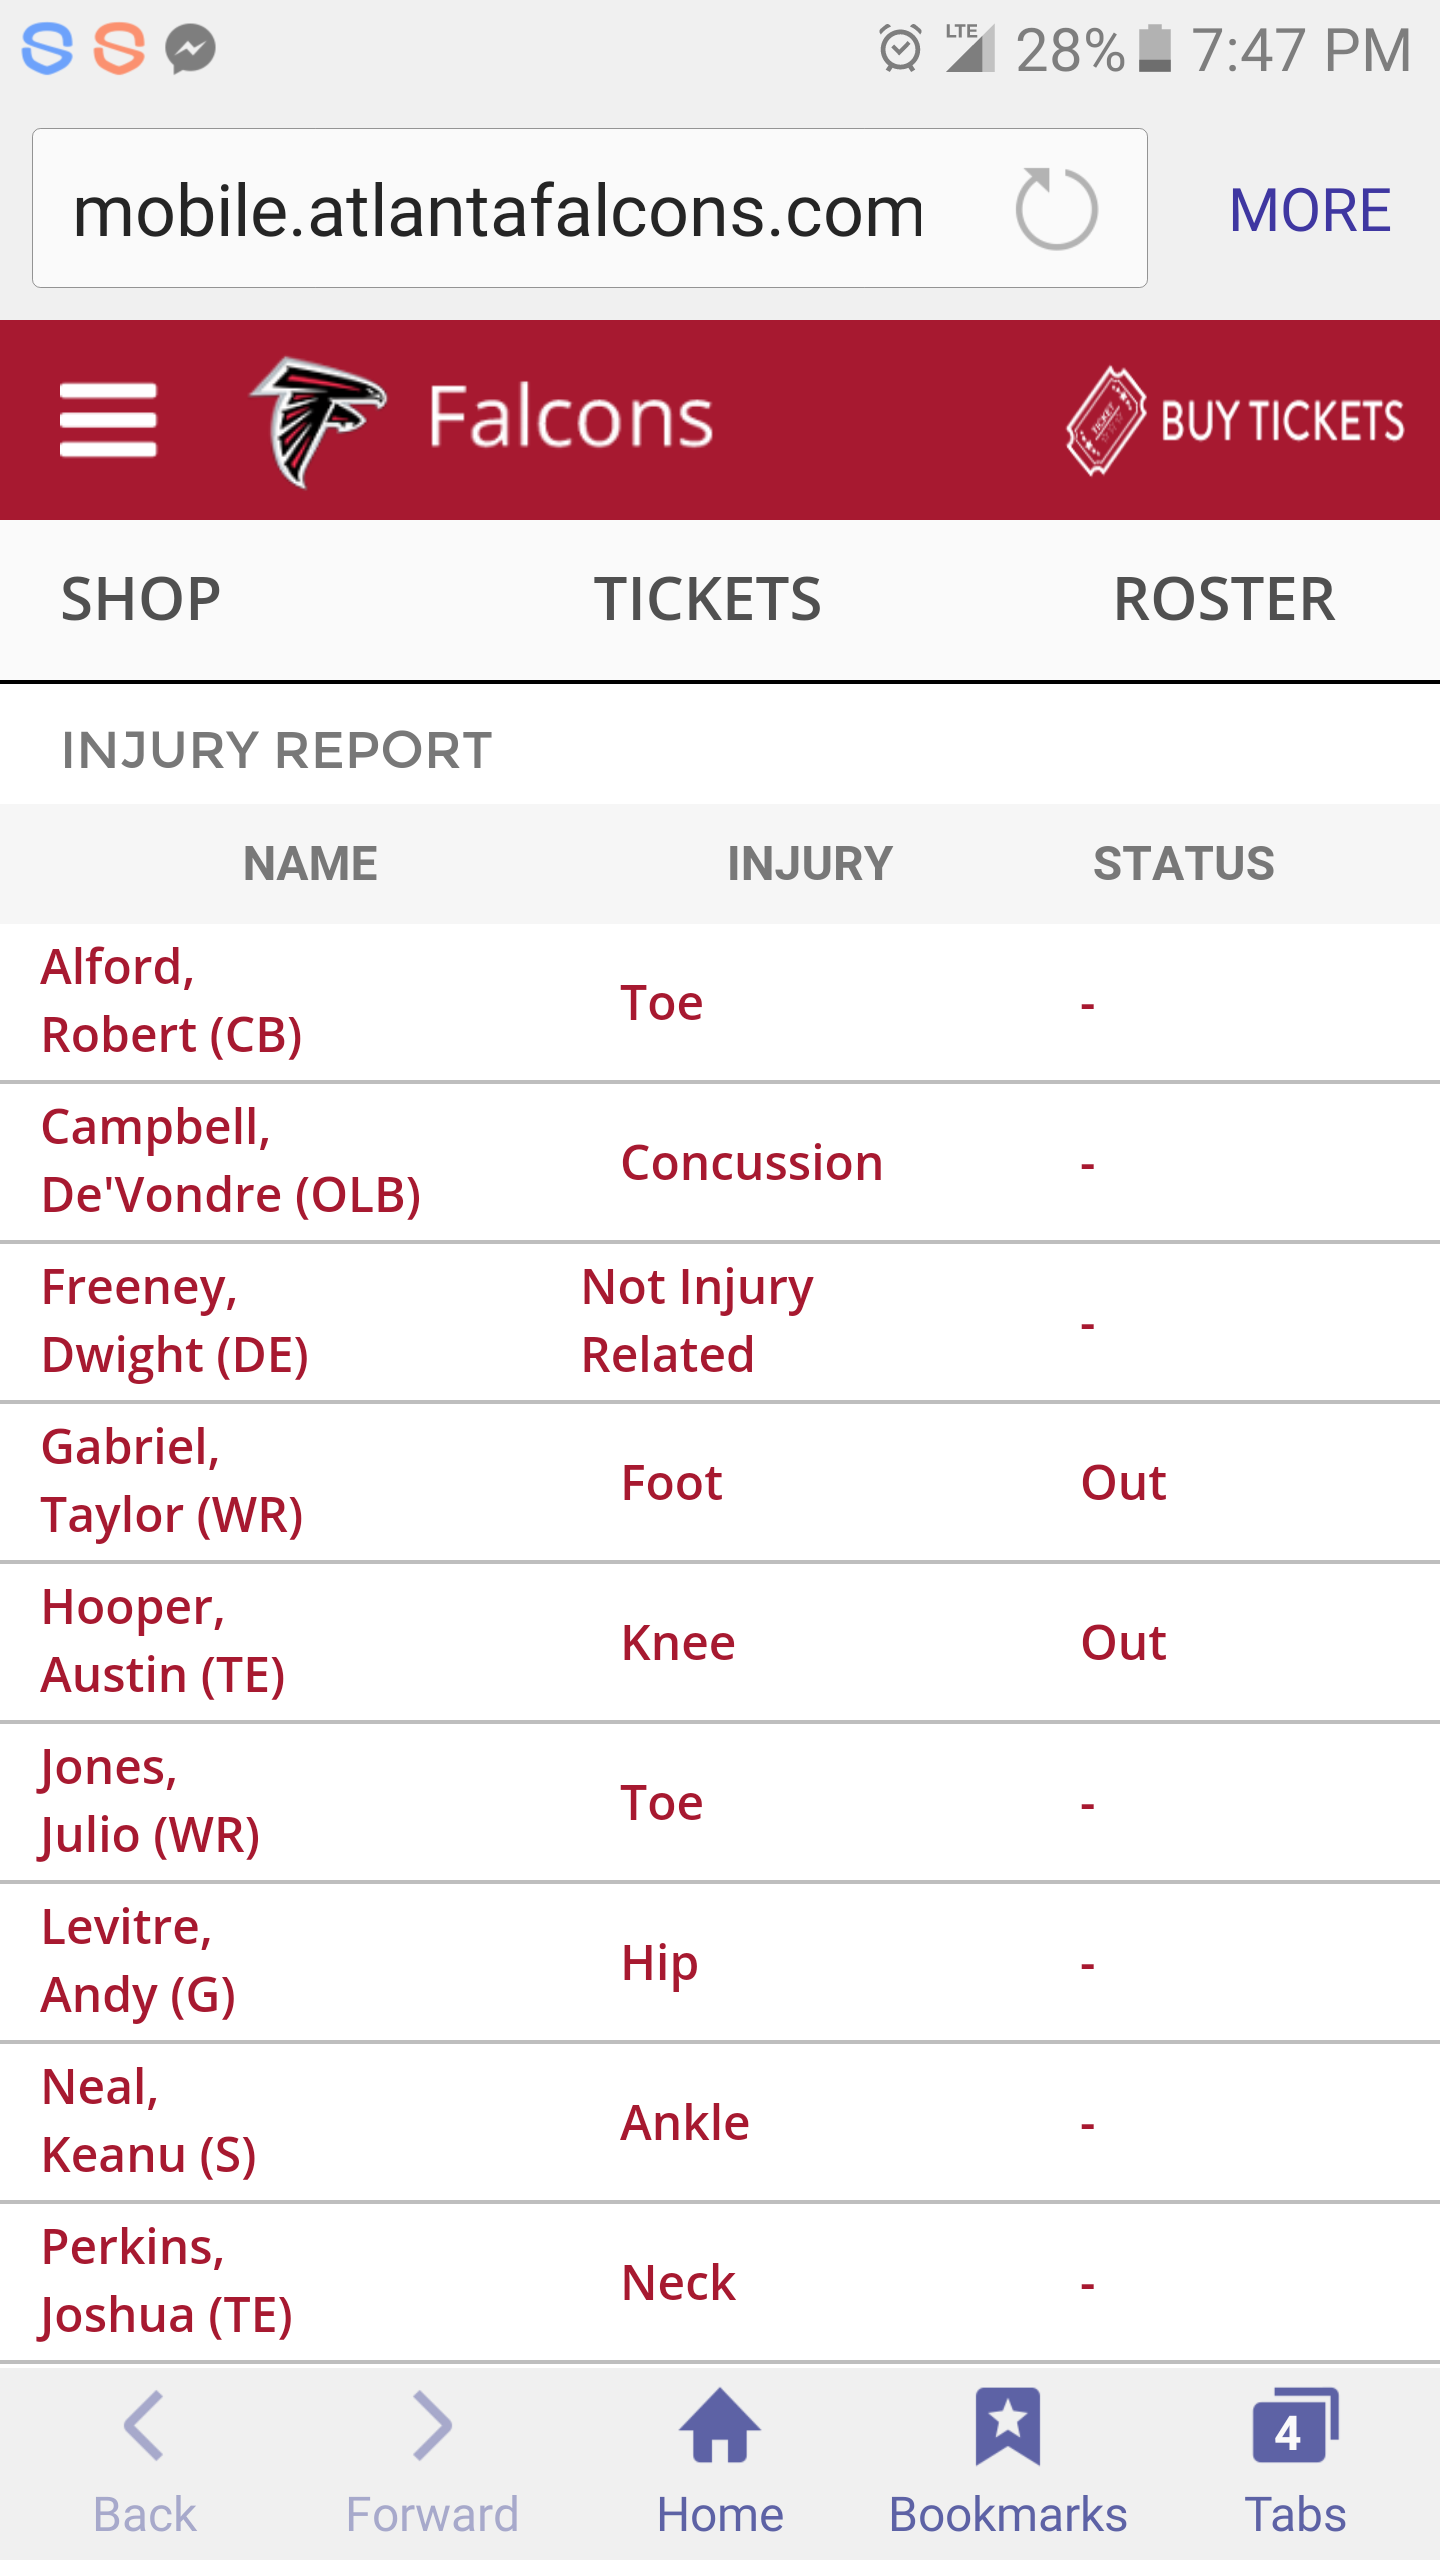Open the Bookmarks panel
The height and width of the screenshot is (2560, 1440).
point(1008,2462)
